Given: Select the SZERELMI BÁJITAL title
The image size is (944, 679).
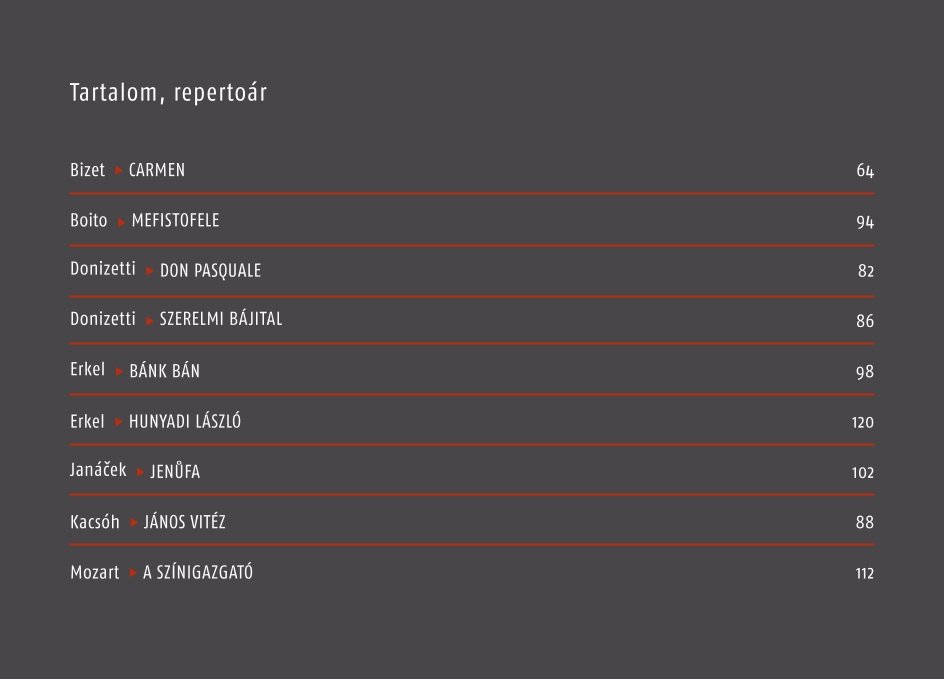Looking at the screenshot, I should pyautogui.click(x=220, y=319).
